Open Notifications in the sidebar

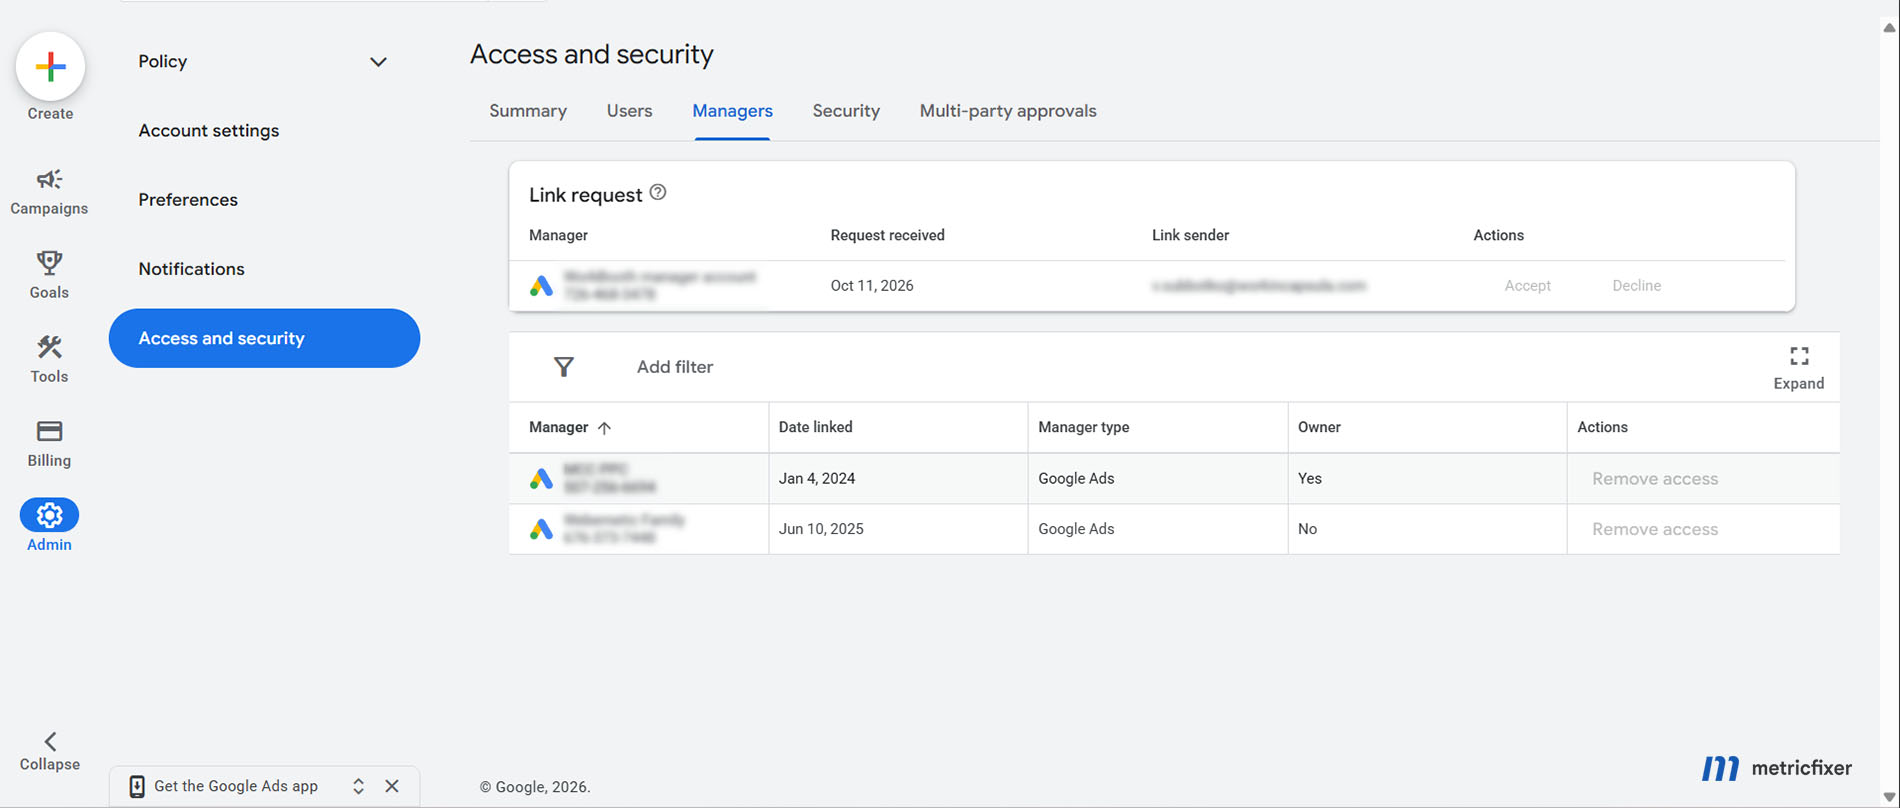(191, 269)
